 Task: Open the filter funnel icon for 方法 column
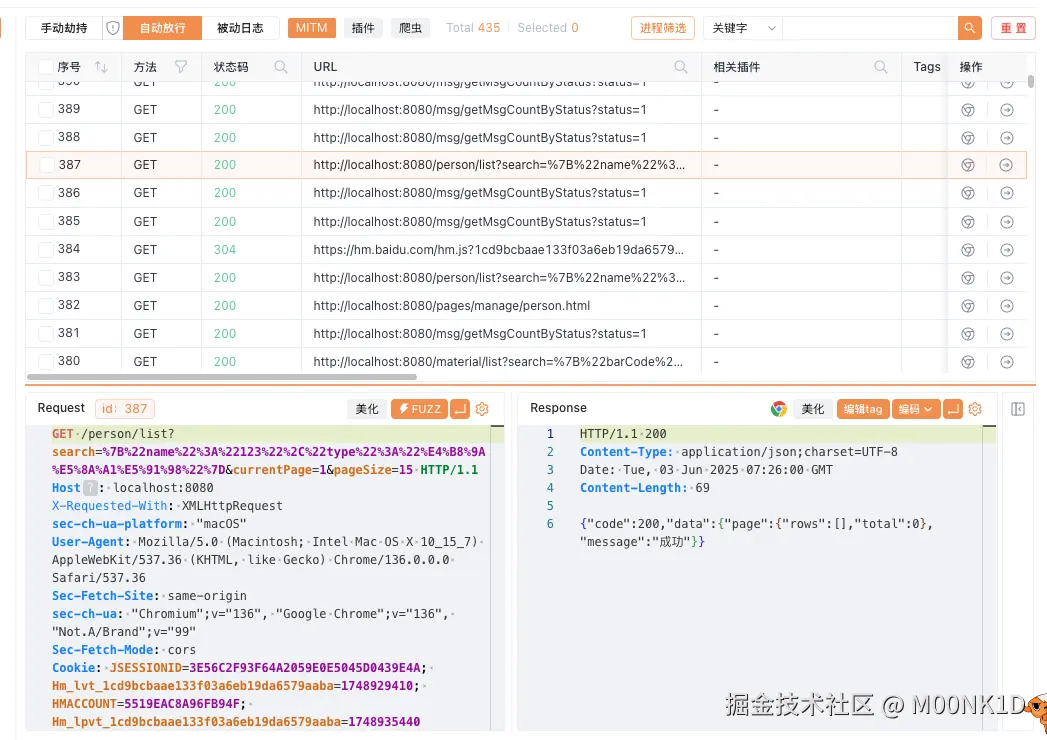coord(181,67)
